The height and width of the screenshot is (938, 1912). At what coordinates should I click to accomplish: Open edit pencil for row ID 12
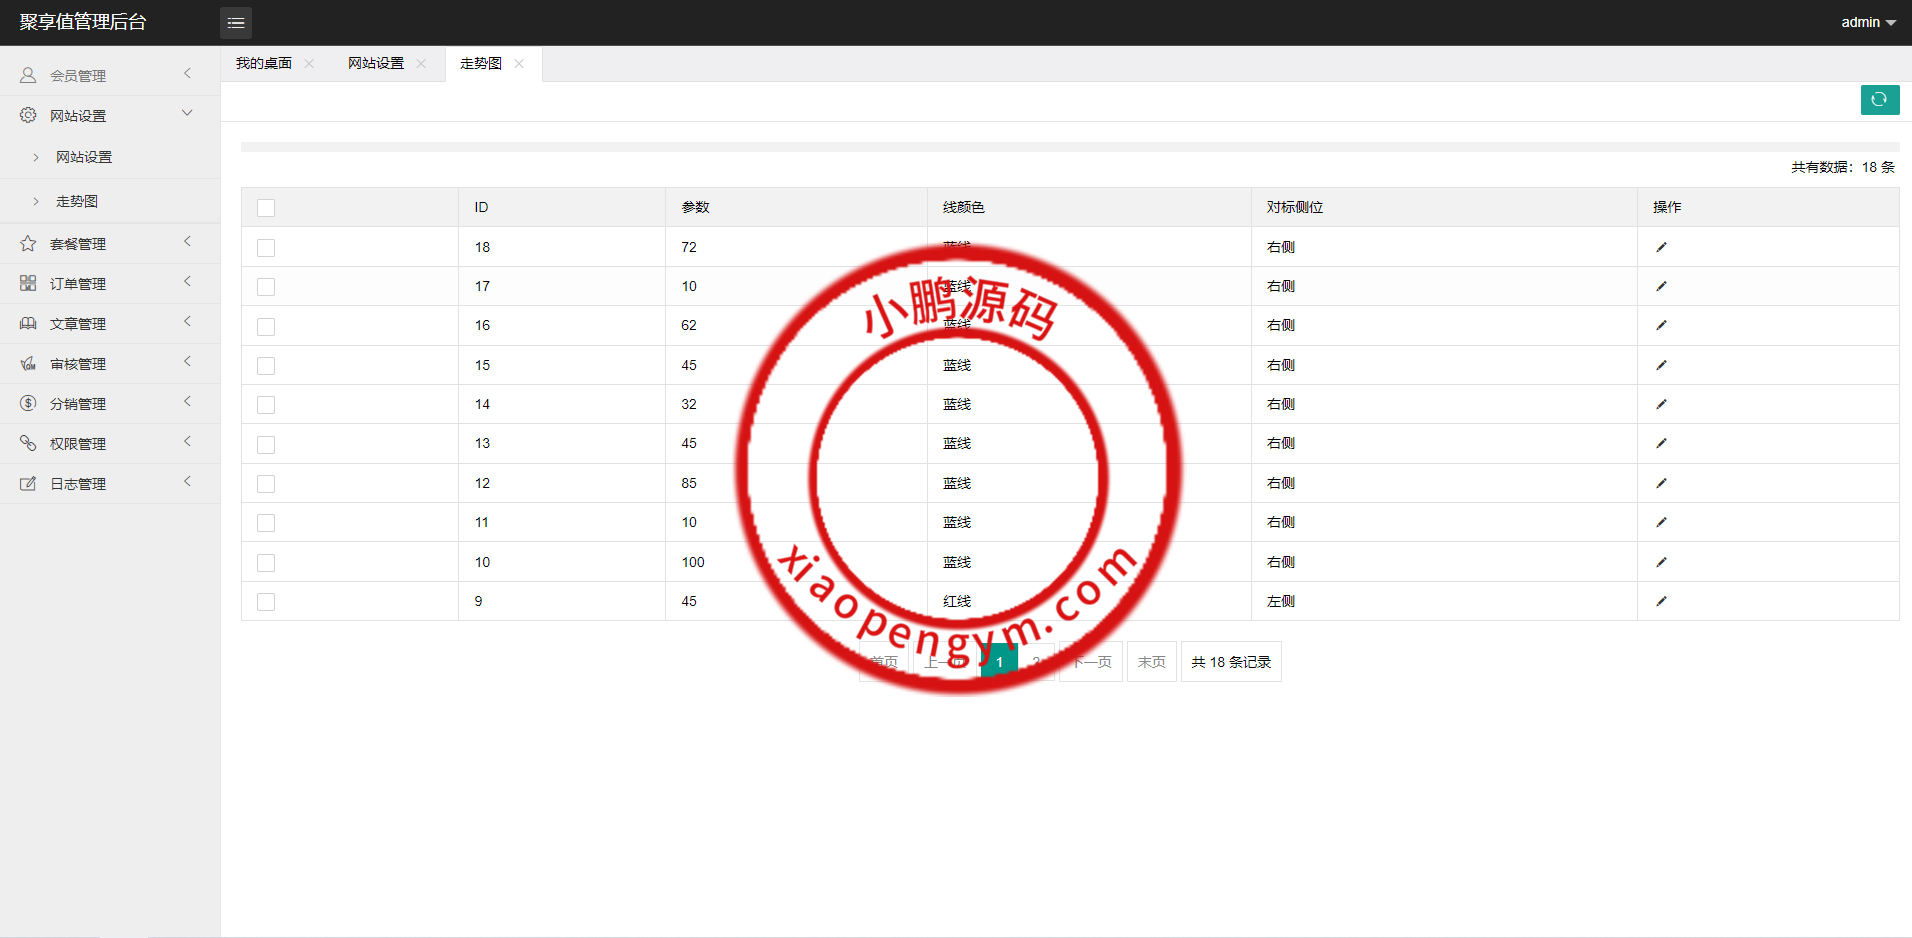1661,483
